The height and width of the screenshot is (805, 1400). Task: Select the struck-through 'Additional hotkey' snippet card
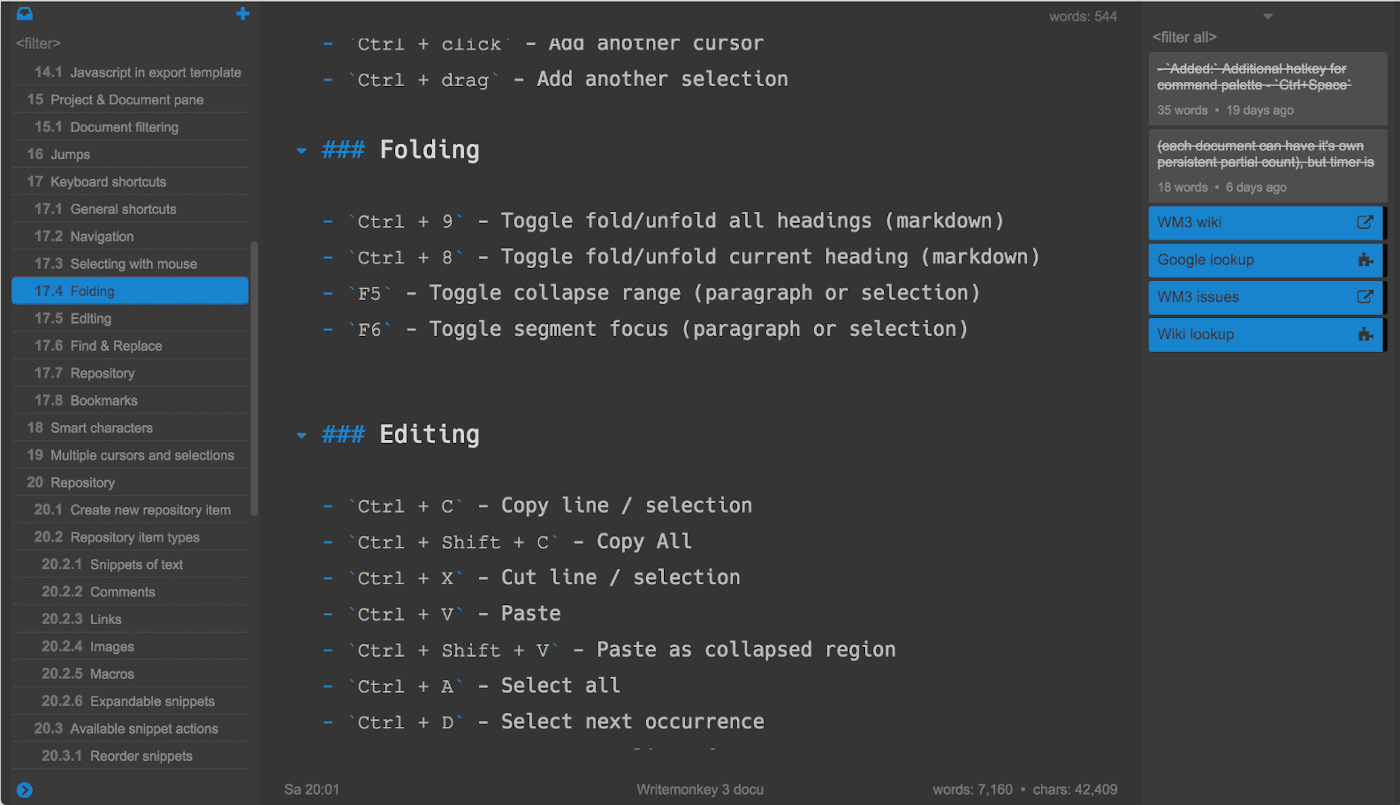tap(1267, 89)
